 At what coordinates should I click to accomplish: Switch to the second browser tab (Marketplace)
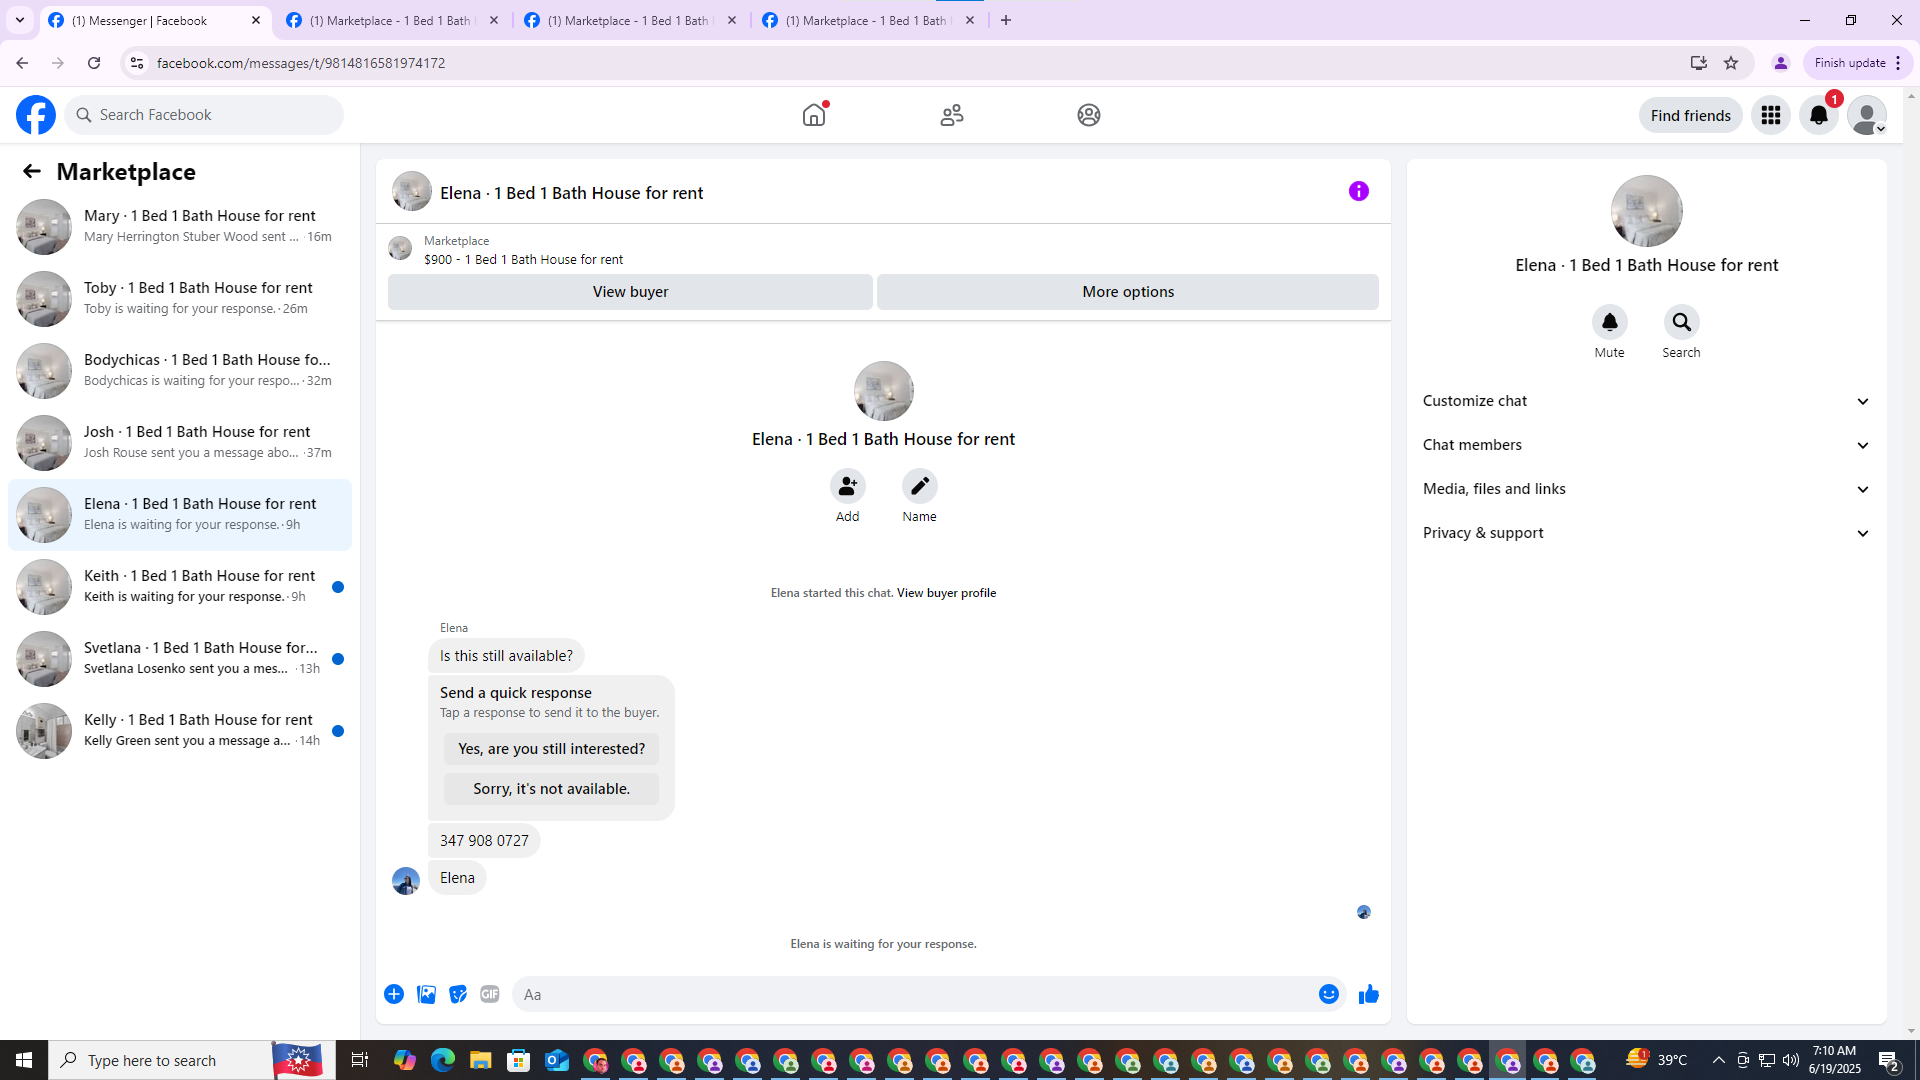tap(393, 20)
